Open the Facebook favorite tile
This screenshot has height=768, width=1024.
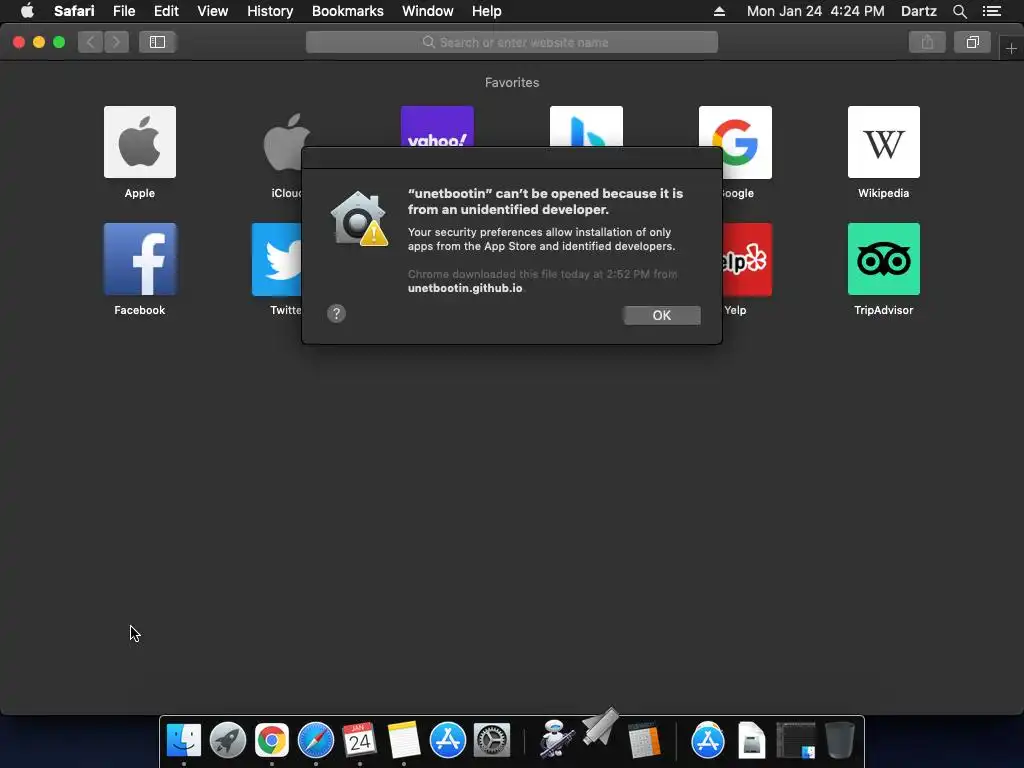point(140,259)
